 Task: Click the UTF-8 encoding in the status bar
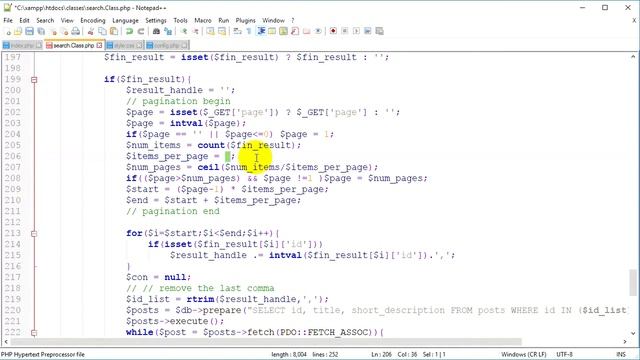point(564,354)
